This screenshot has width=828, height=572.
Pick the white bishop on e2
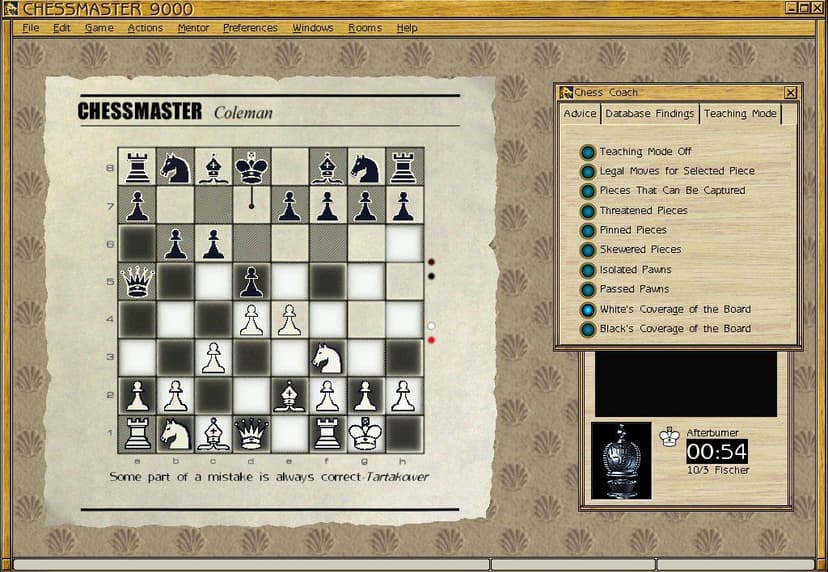point(289,396)
